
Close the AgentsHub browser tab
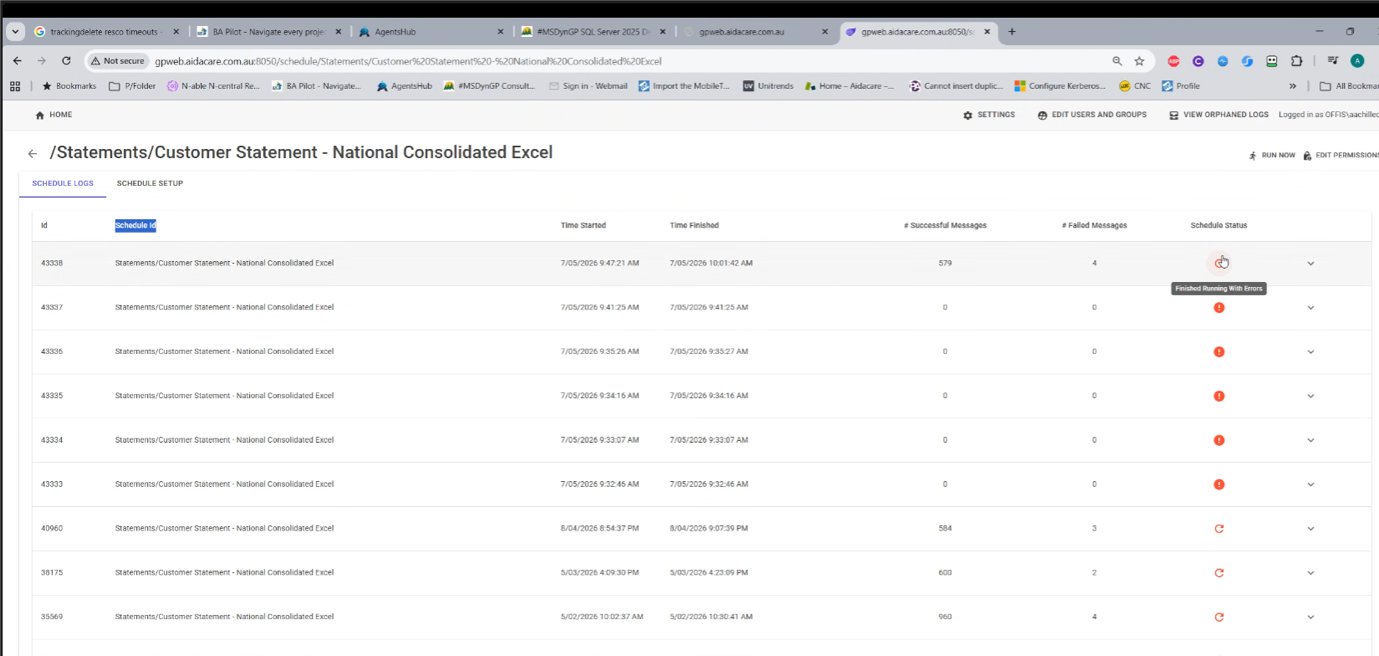click(500, 32)
